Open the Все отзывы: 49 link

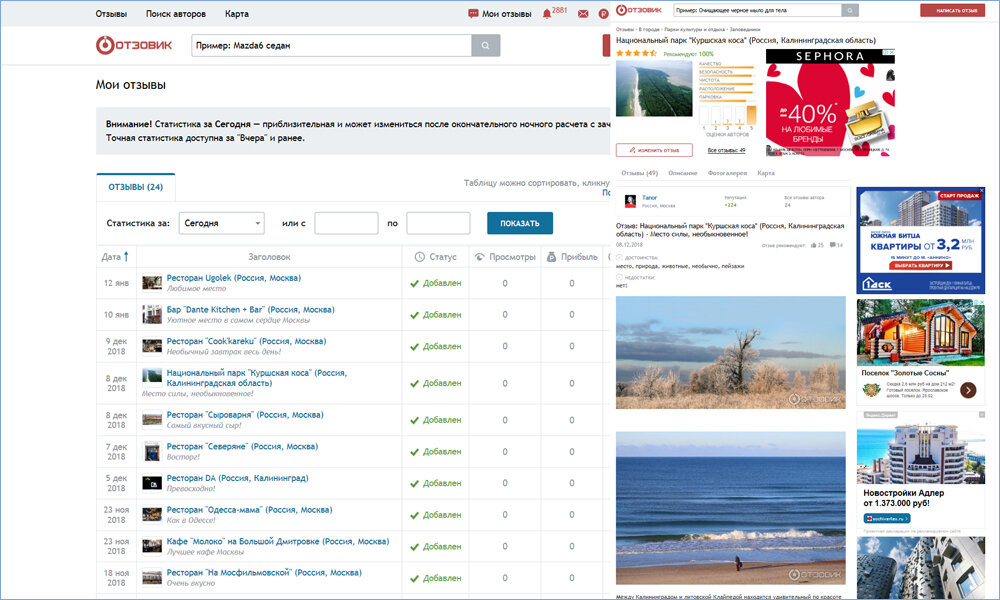(x=726, y=150)
